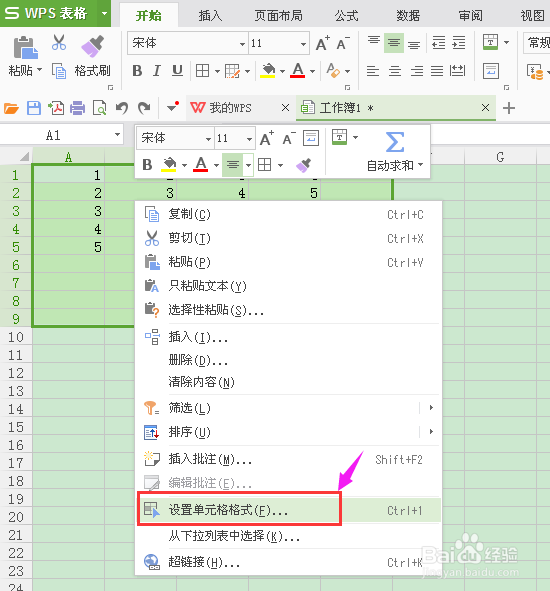Viewport: 550px width, 591px height.
Task: Click the Print icon
Action: point(78,109)
